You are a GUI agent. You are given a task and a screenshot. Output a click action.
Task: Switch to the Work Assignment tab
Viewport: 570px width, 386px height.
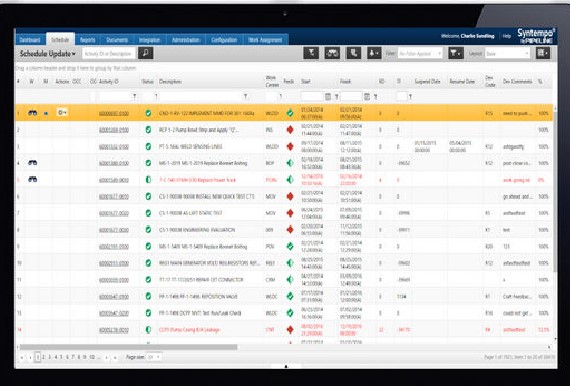pos(265,40)
